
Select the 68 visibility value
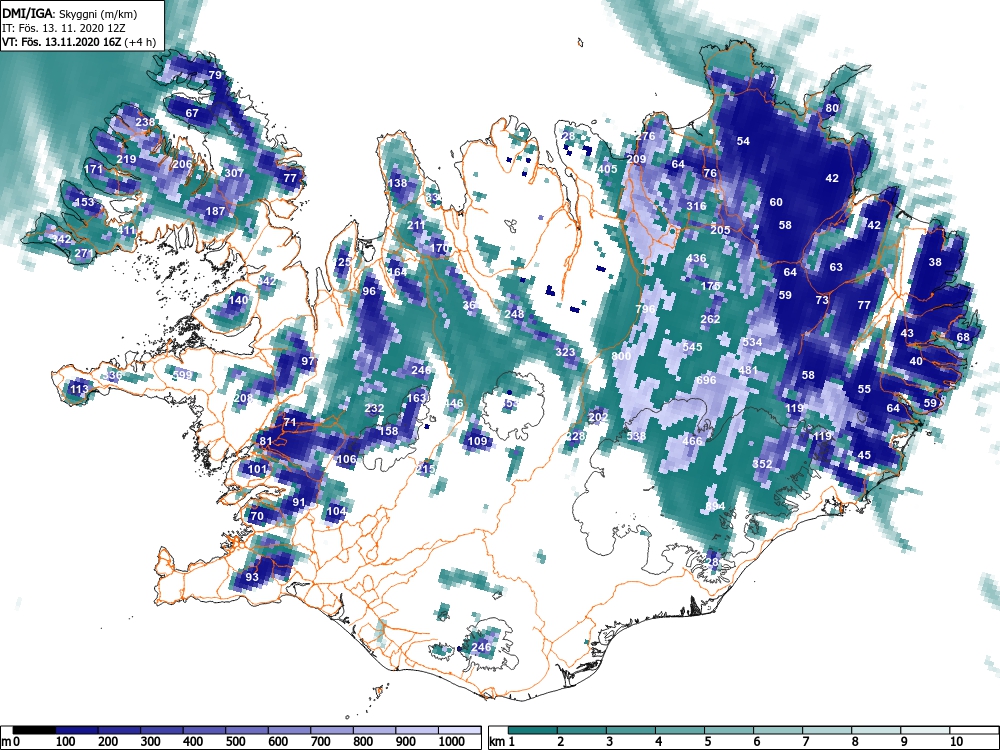tap(963, 338)
